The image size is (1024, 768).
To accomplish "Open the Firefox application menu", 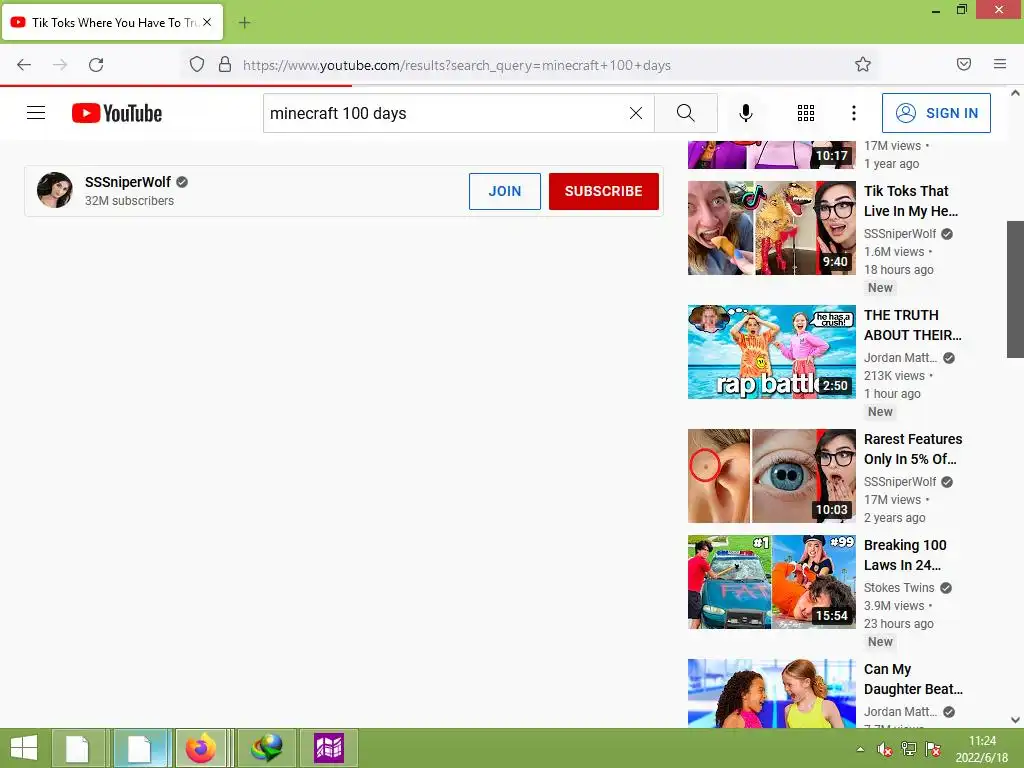I will [x=1000, y=64].
